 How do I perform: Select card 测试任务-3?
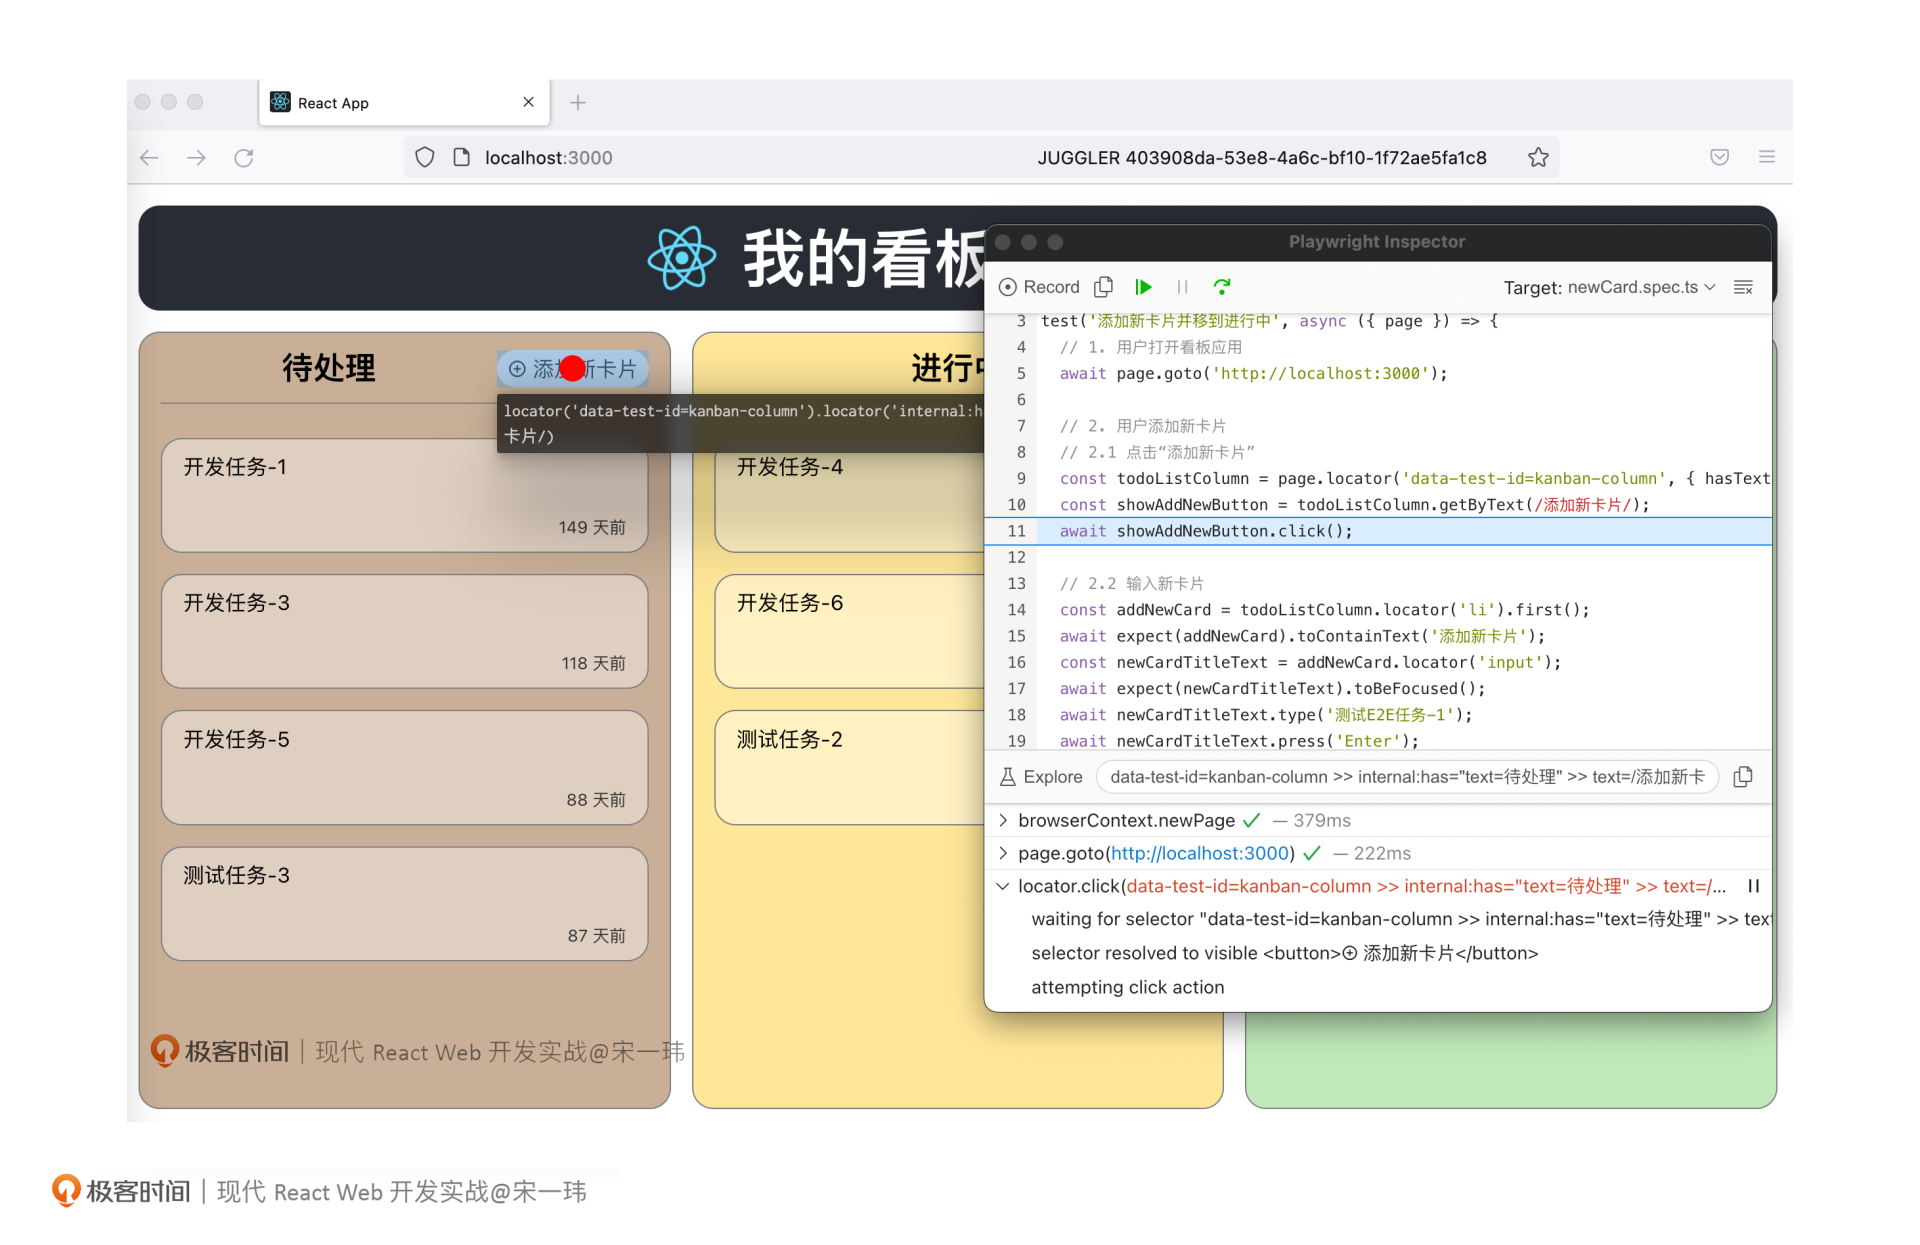pos(404,904)
